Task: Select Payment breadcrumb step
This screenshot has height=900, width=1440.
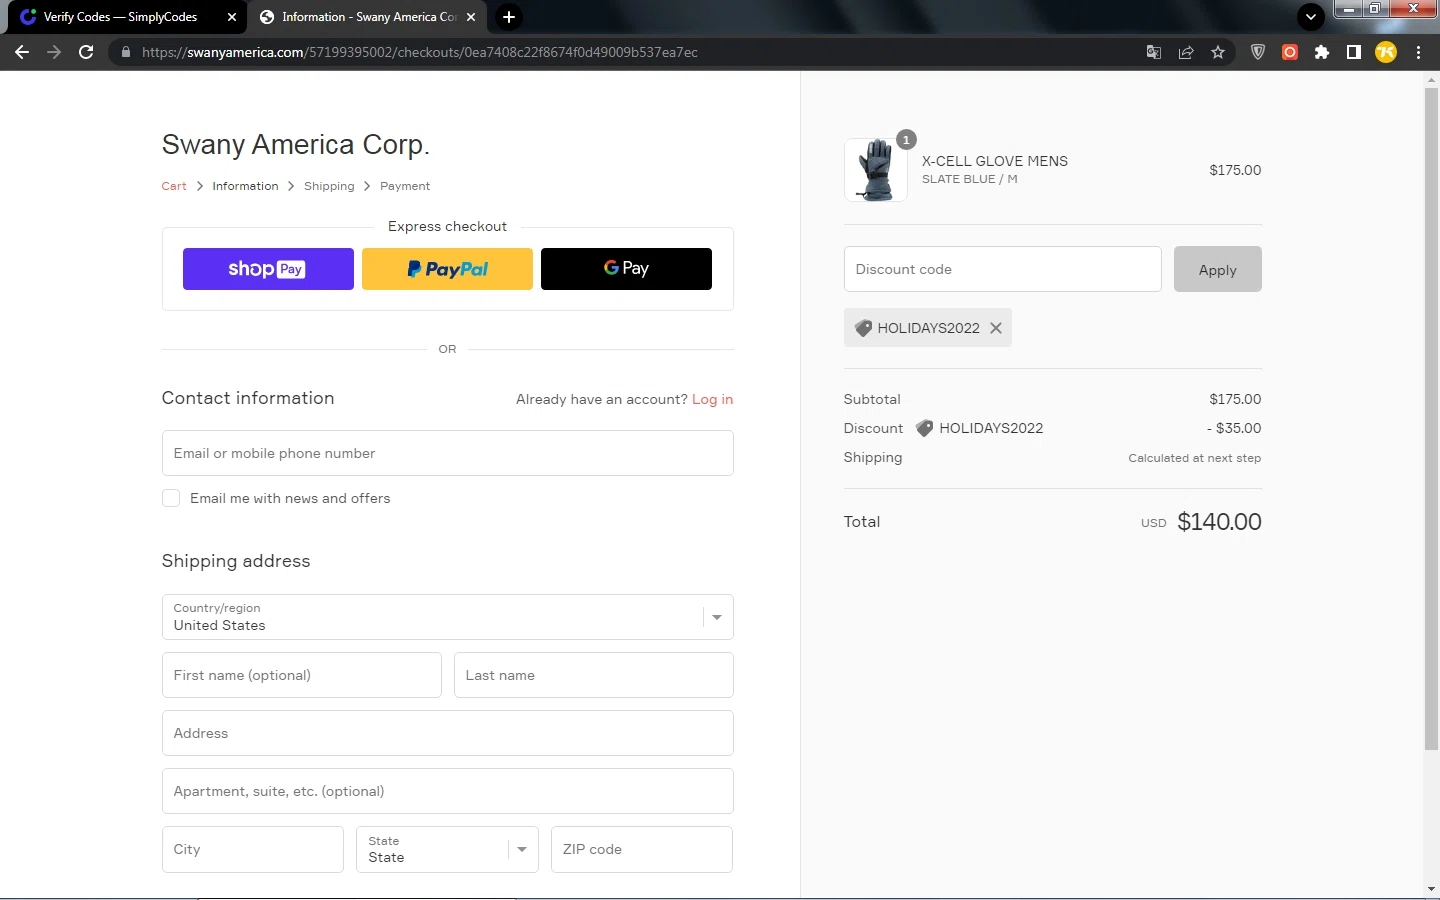Action: pyautogui.click(x=405, y=186)
